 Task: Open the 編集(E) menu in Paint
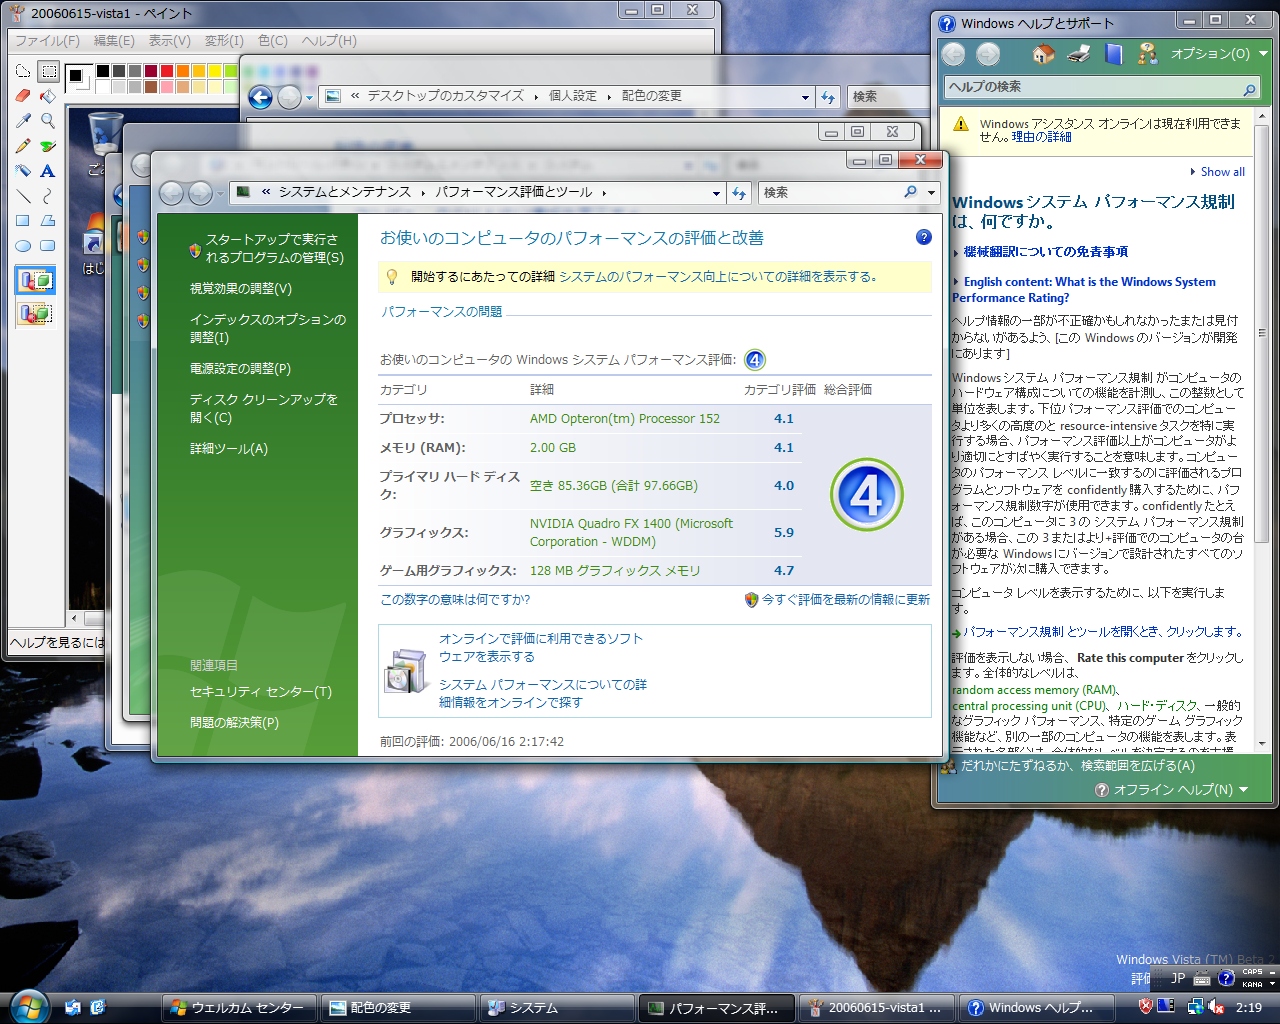[x=114, y=41]
